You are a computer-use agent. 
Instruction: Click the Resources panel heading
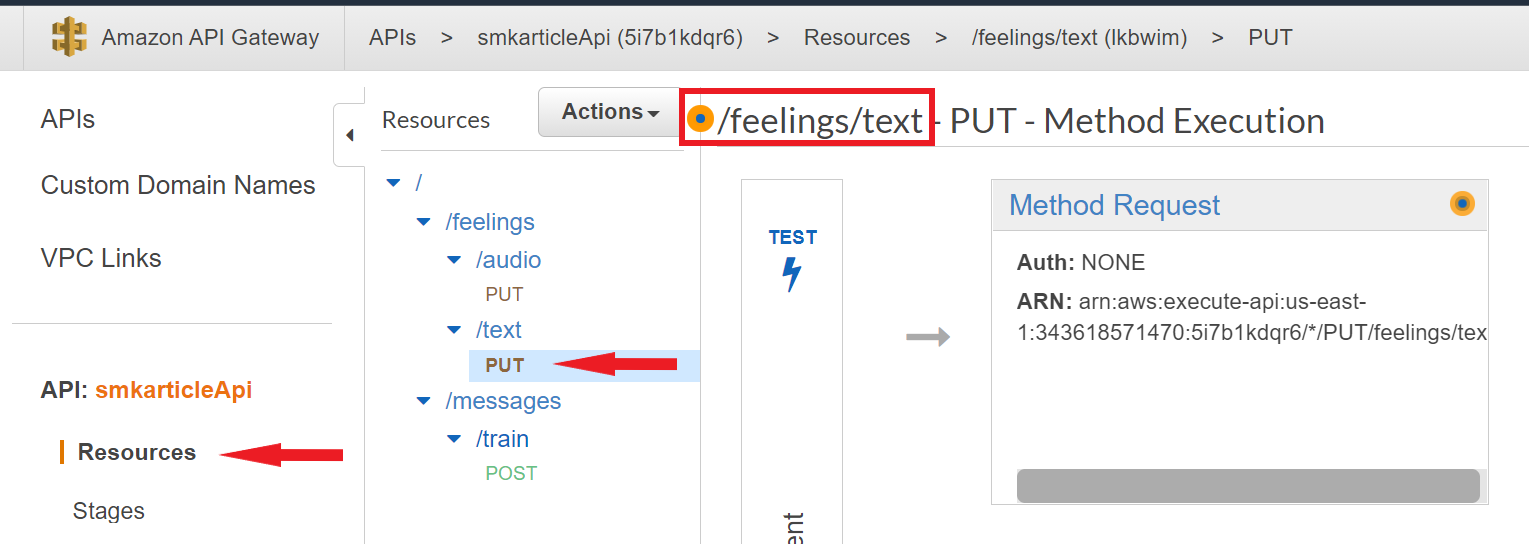tap(436, 120)
